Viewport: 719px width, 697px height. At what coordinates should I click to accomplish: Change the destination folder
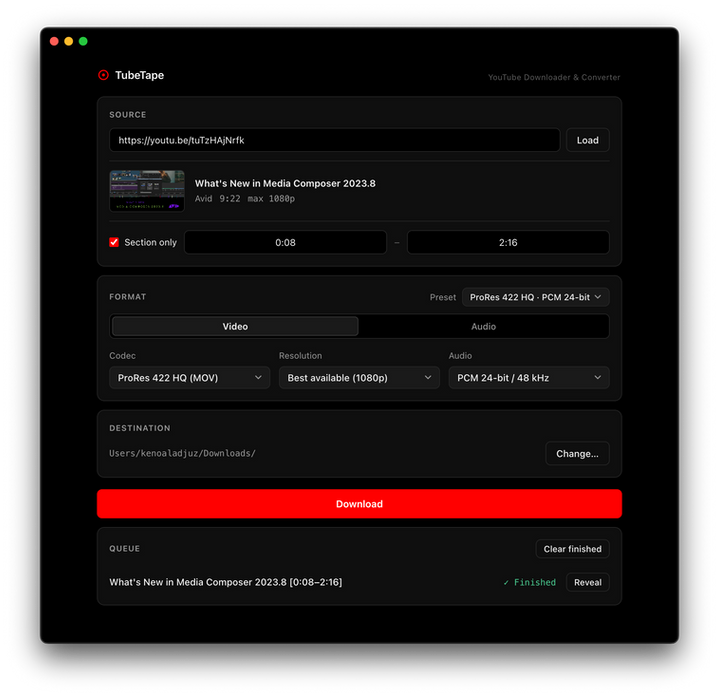point(577,454)
